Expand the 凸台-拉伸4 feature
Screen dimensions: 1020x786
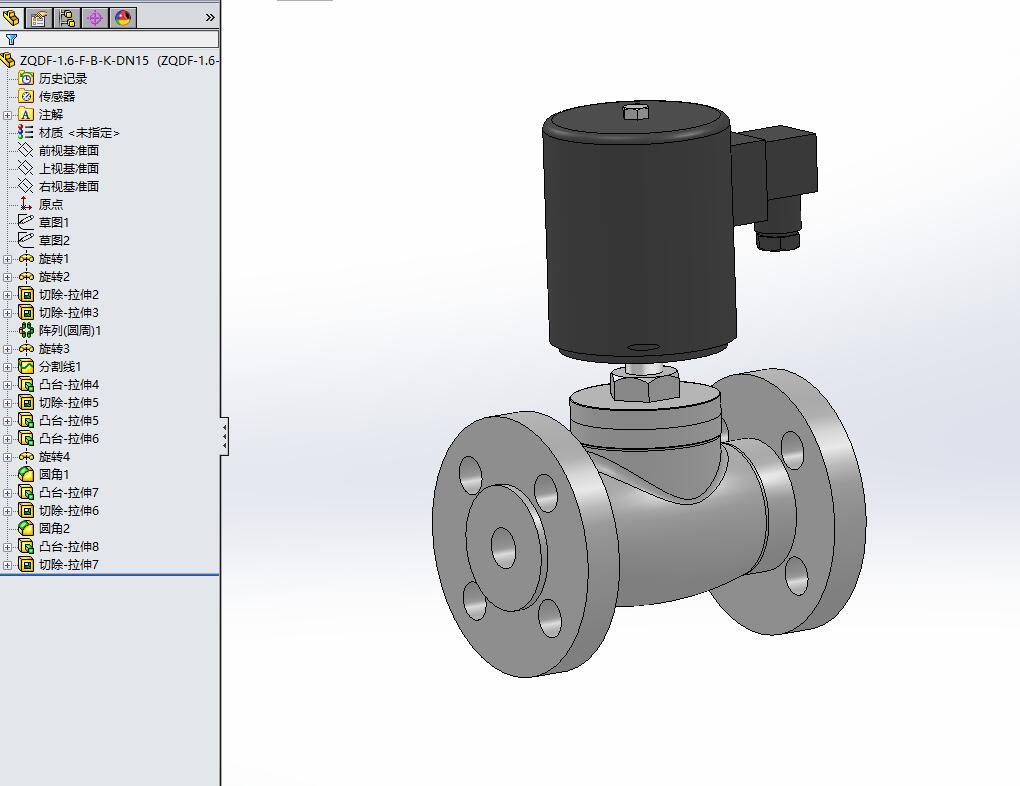[7, 385]
